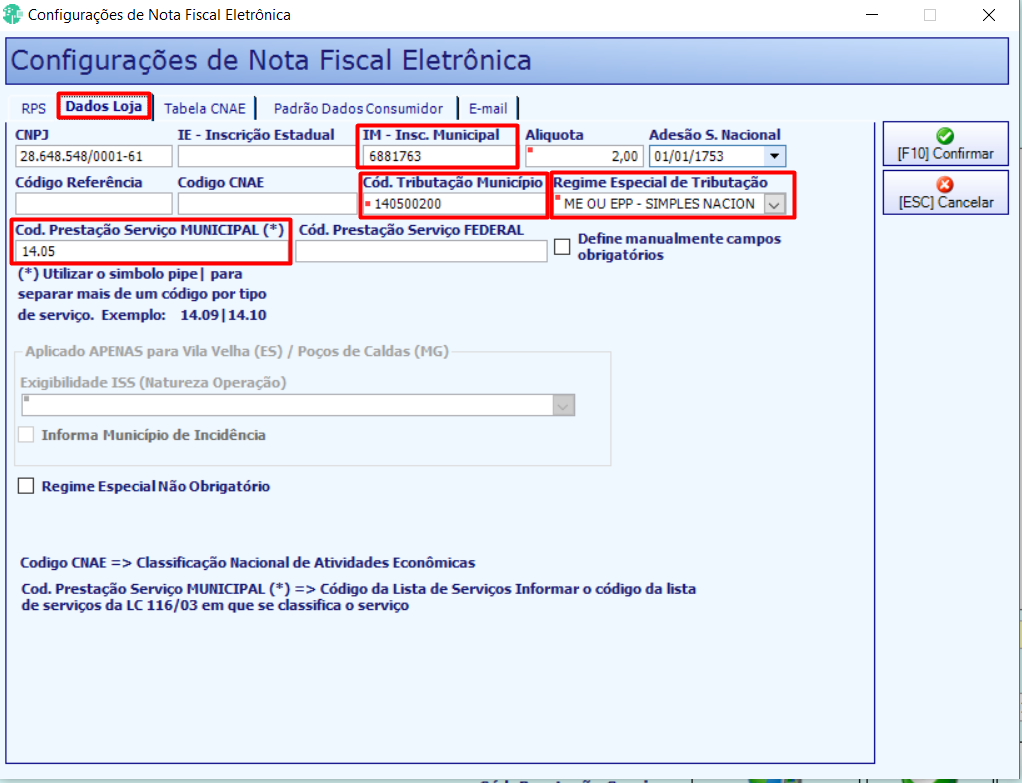Click the green checkmark Confirmar icon

coord(944,136)
